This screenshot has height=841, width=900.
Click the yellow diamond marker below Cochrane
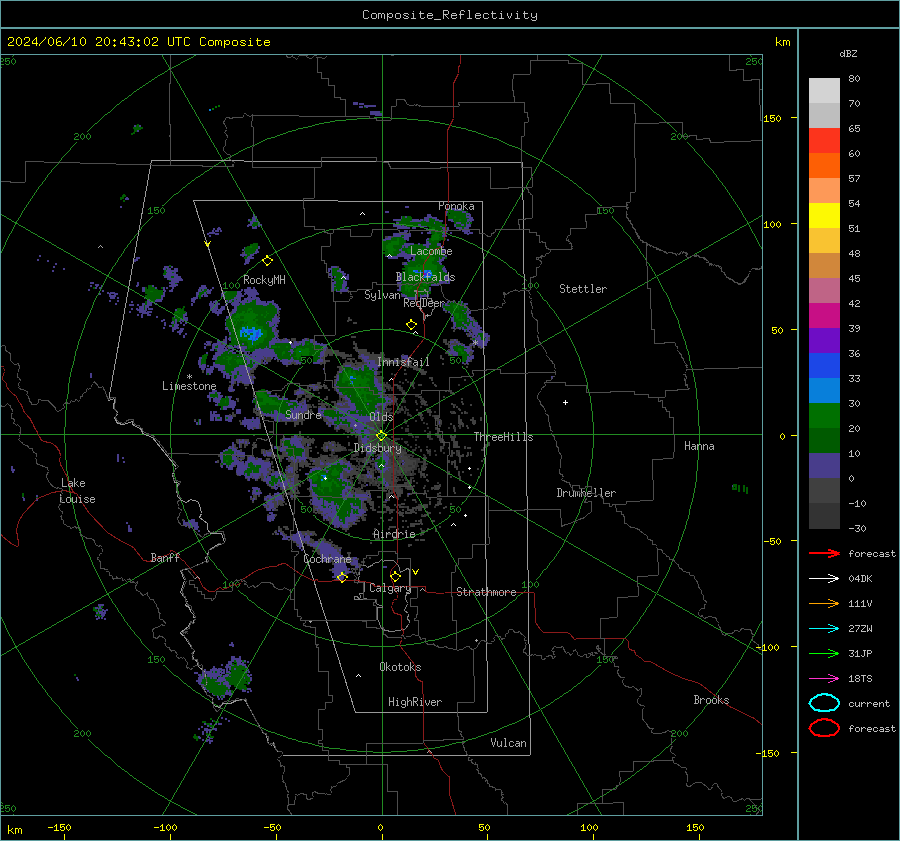coord(342,577)
